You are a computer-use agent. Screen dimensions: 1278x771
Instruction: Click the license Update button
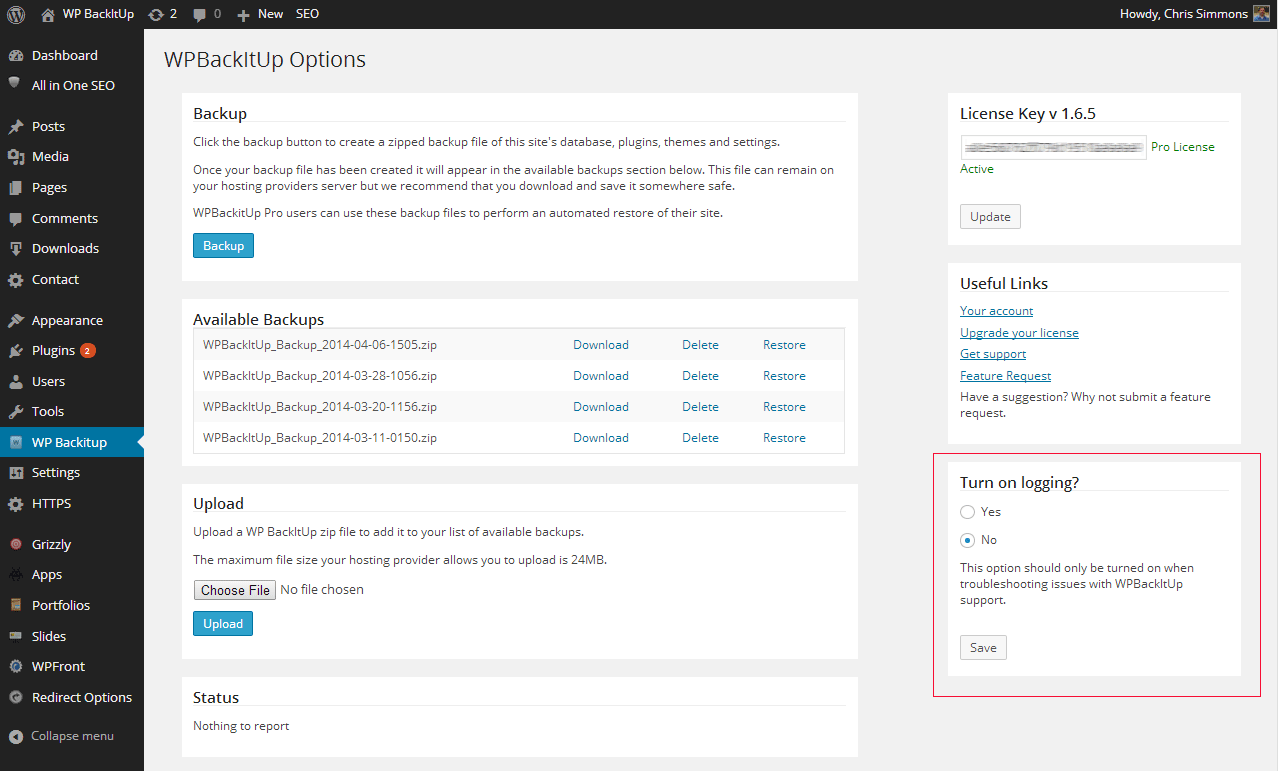pyautogui.click(x=990, y=217)
